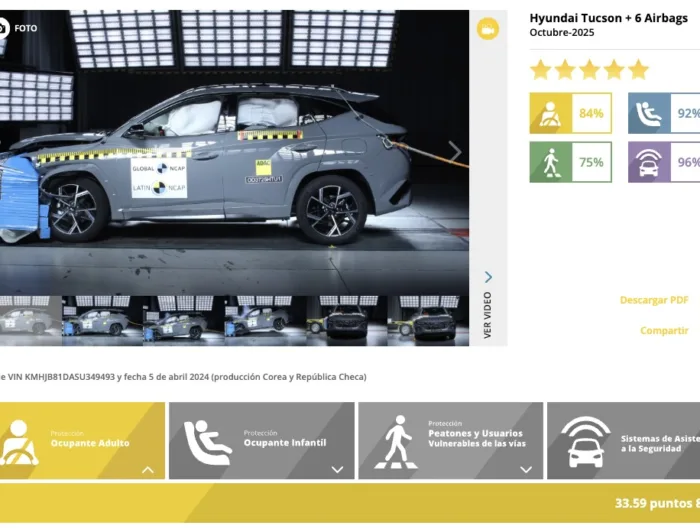Click the car sensor icon in Sistemas de Asistencia

click(585, 442)
